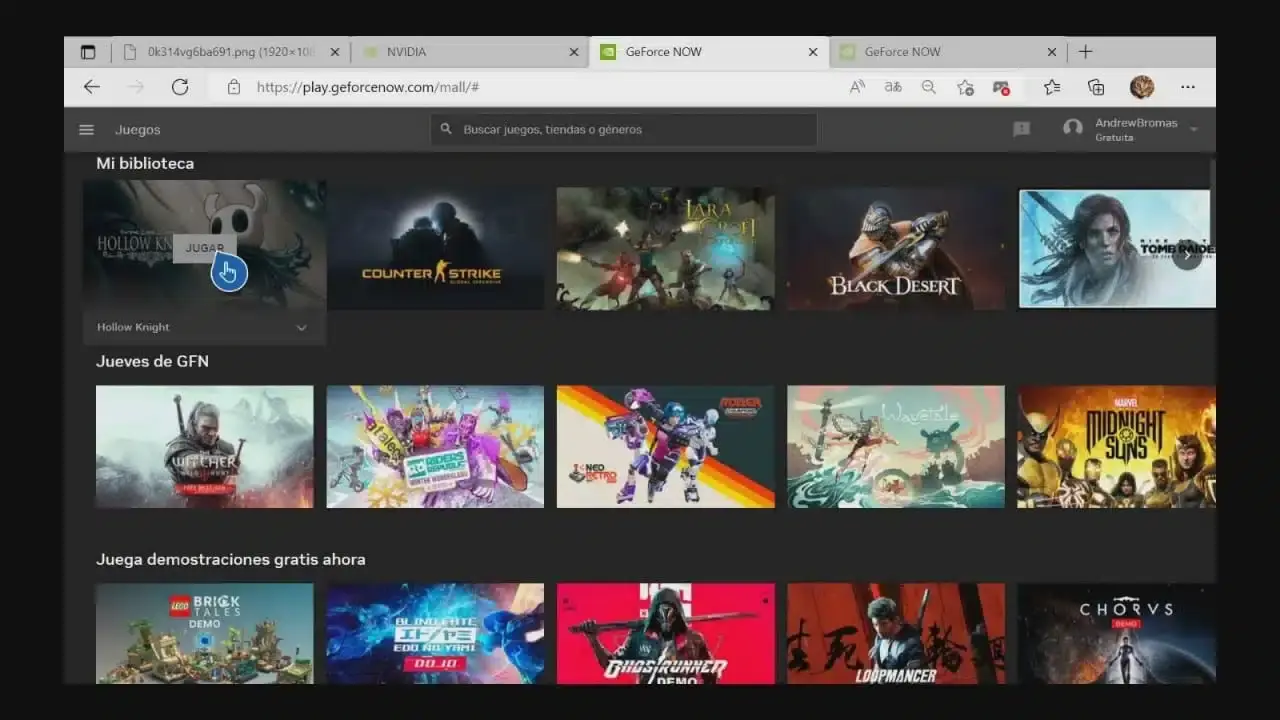Go back with the browser back arrow
This screenshot has width=1280, height=720.
point(92,87)
